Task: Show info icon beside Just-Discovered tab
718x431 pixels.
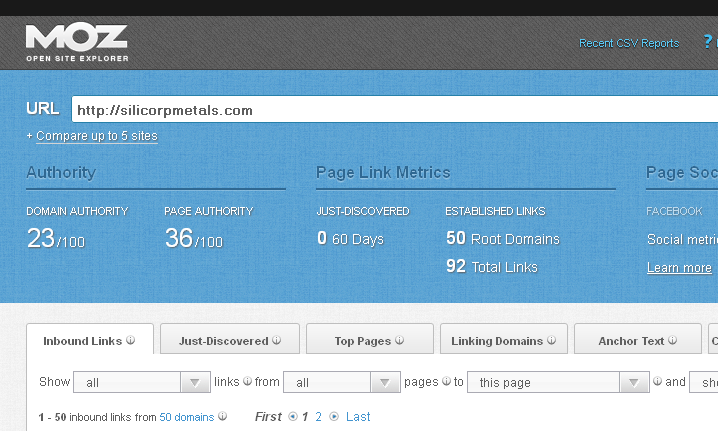Action: click(277, 340)
